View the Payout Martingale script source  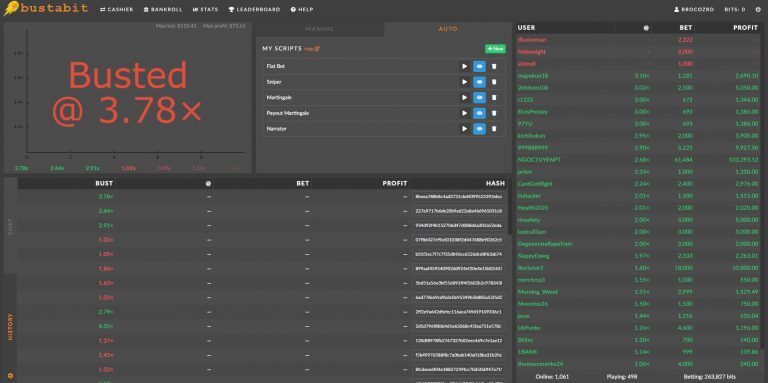click(x=480, y=113)
